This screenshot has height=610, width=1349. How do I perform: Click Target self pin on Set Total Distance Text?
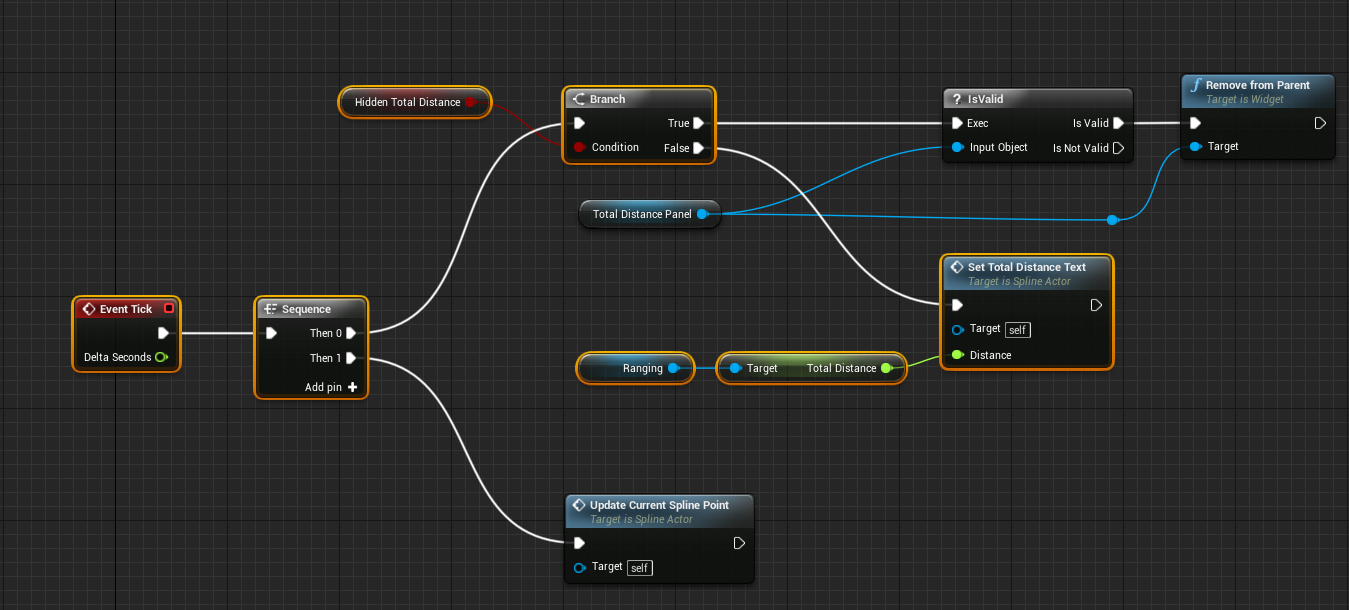[957, 329]
